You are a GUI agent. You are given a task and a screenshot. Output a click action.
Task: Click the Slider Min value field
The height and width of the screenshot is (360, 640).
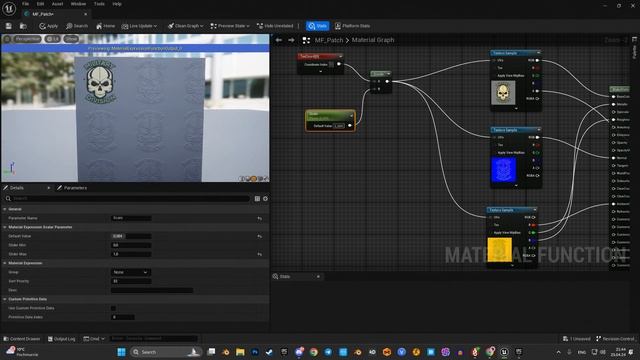pyautogui.click(x=131, y=245)
